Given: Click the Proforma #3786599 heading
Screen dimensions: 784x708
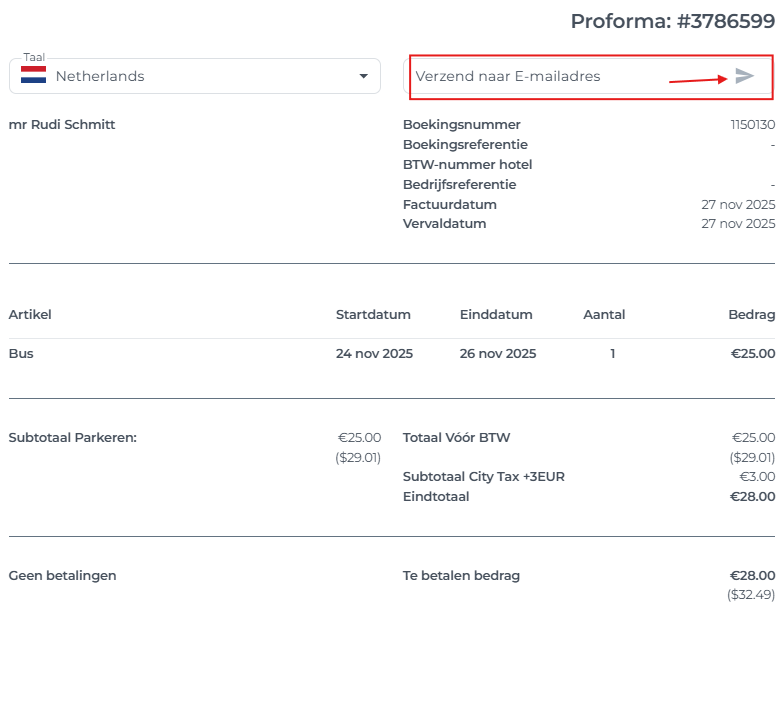Looking at the screenshot, I should (672, 21).
